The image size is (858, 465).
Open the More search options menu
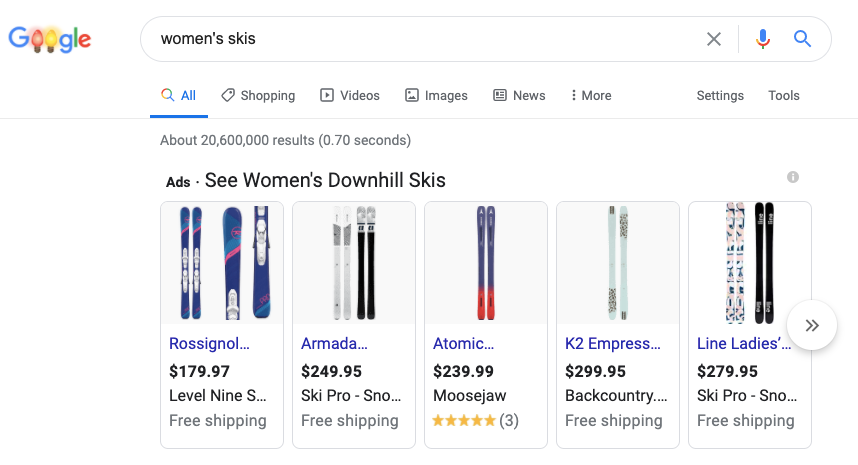point(590,96)
